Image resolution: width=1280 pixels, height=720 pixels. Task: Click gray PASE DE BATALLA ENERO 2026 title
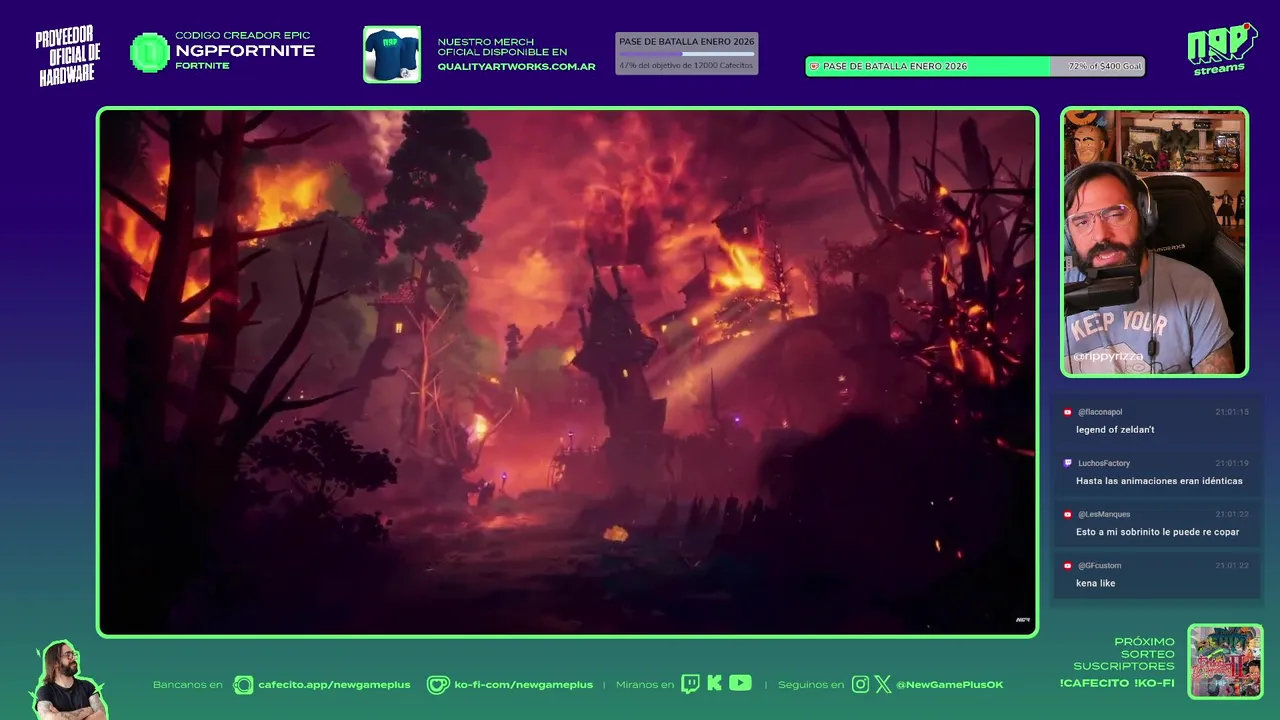pos(686,42)
